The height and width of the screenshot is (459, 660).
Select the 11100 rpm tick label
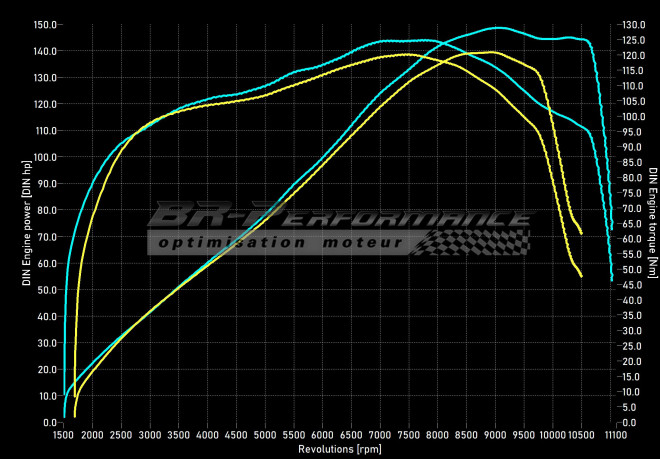(615, 435)
